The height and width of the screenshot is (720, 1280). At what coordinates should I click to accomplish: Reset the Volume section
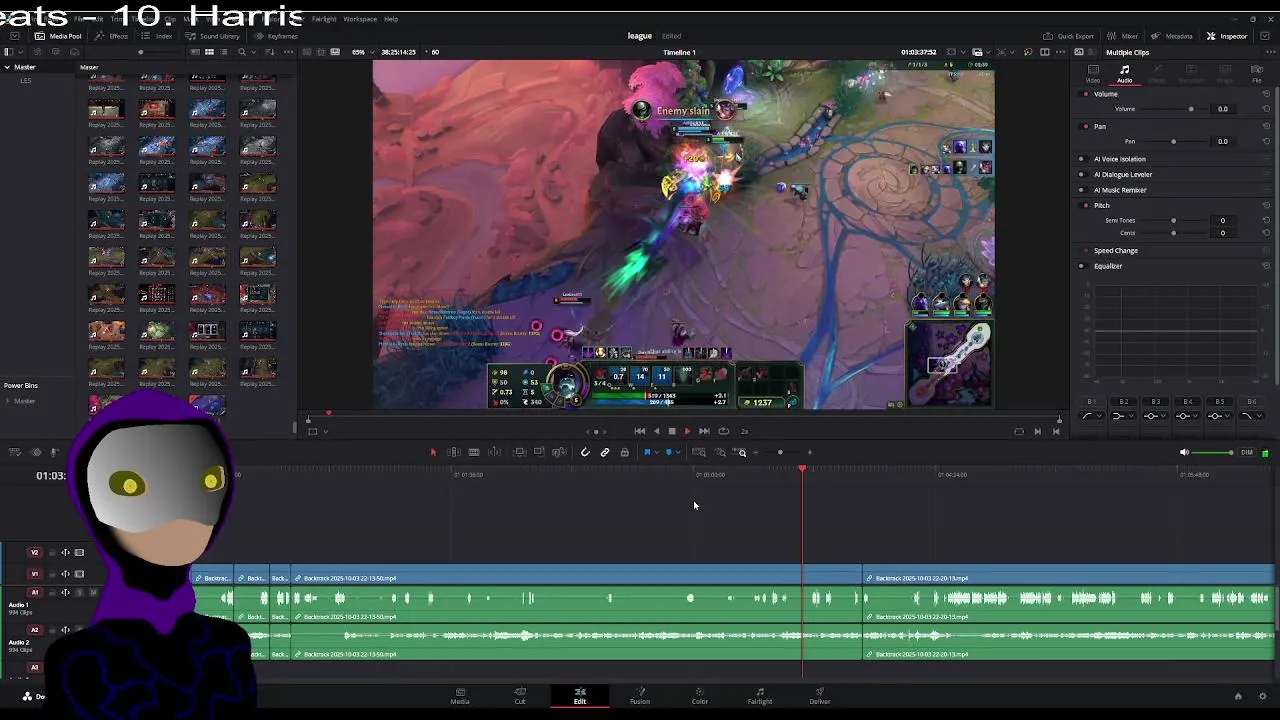1266,94
